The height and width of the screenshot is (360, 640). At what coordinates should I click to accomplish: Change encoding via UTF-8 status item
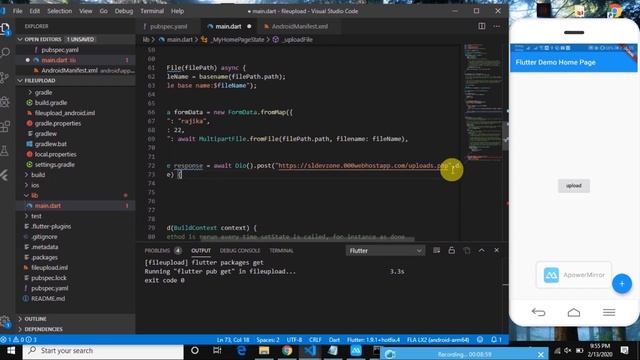[294, 340]
